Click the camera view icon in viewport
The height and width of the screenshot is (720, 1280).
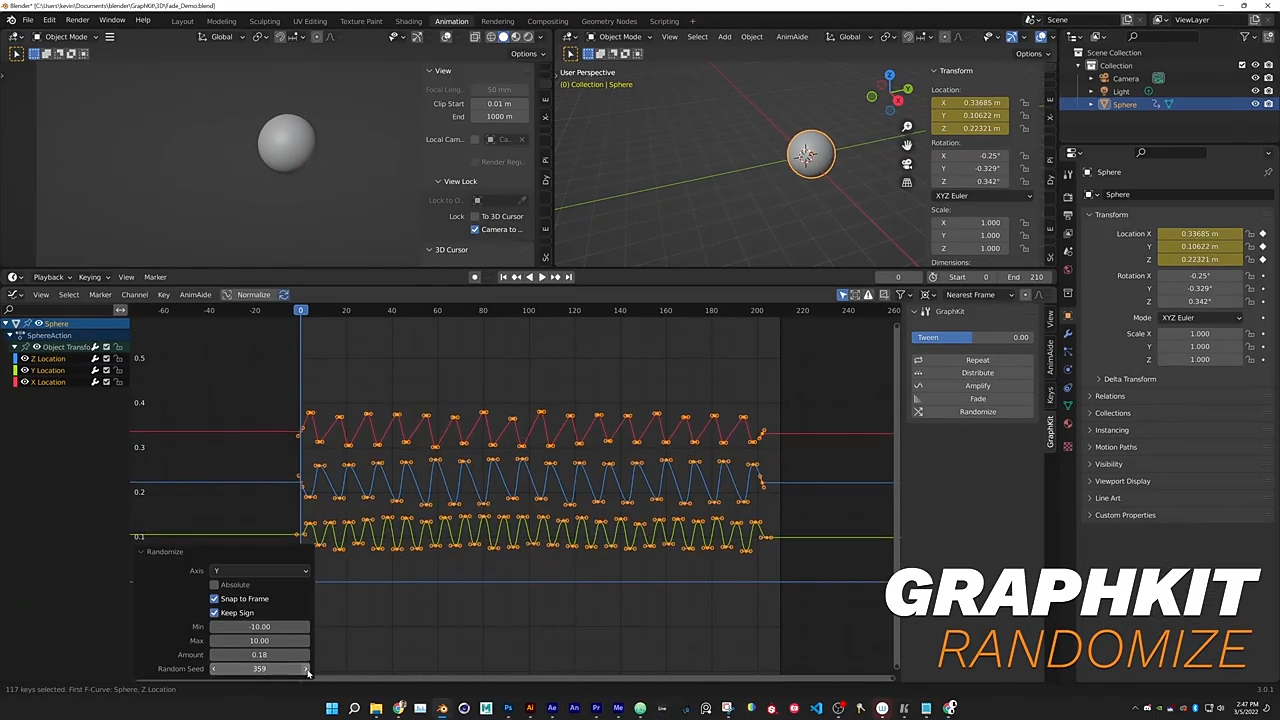pos(907,164)
